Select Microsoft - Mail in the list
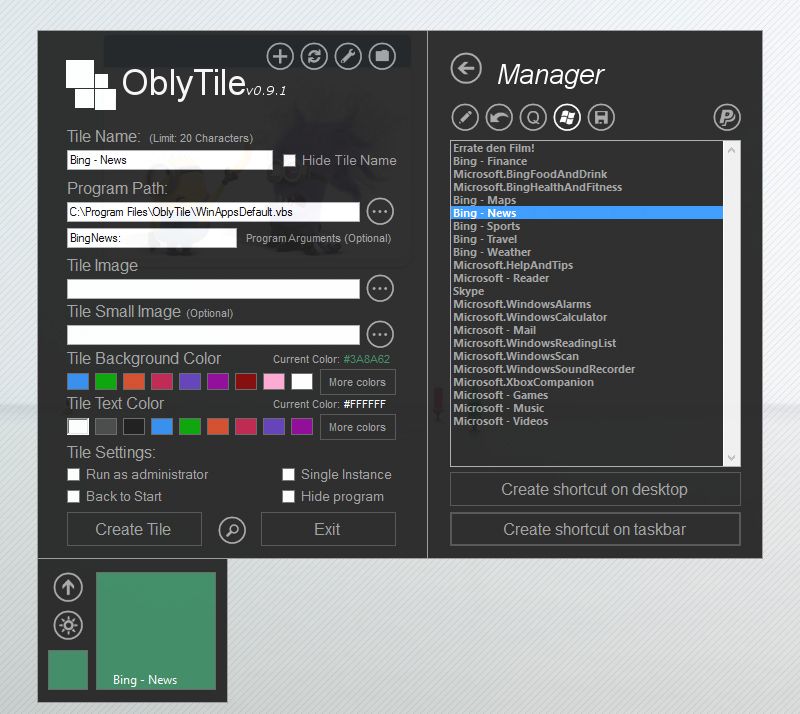This screenshot has width=800, height=714. pyautogui.click(x=587, y=331)
